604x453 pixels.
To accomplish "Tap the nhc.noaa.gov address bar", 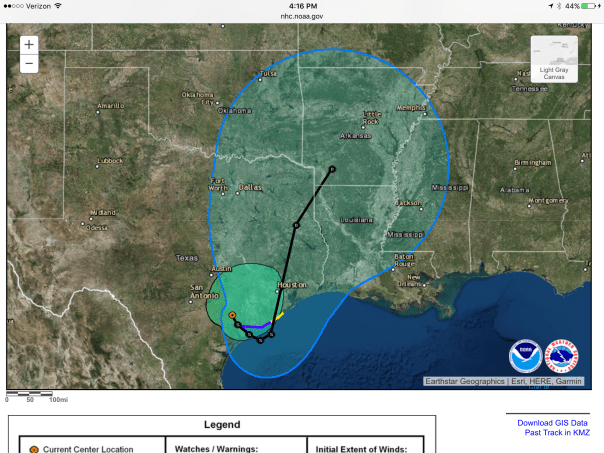I will (302, 15).
